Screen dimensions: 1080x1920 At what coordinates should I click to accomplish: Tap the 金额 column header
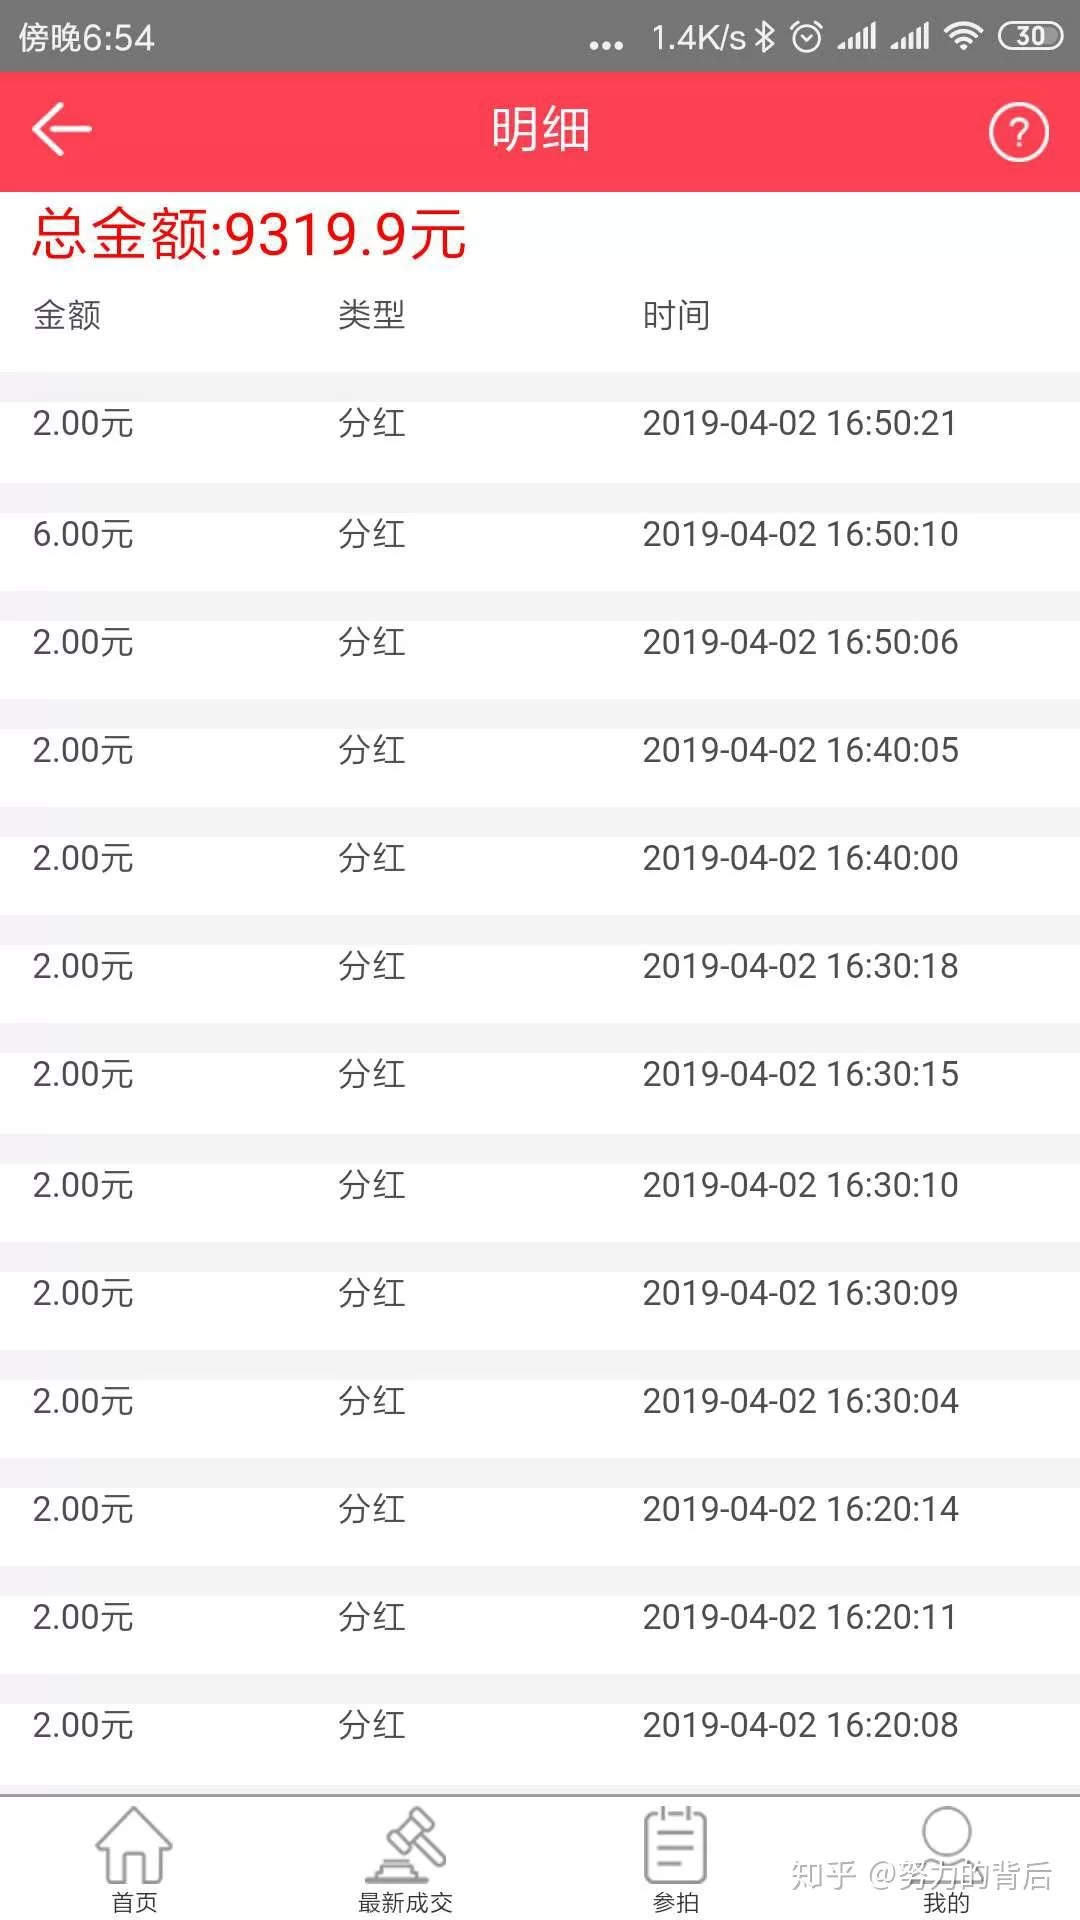(x=67, y=316)
